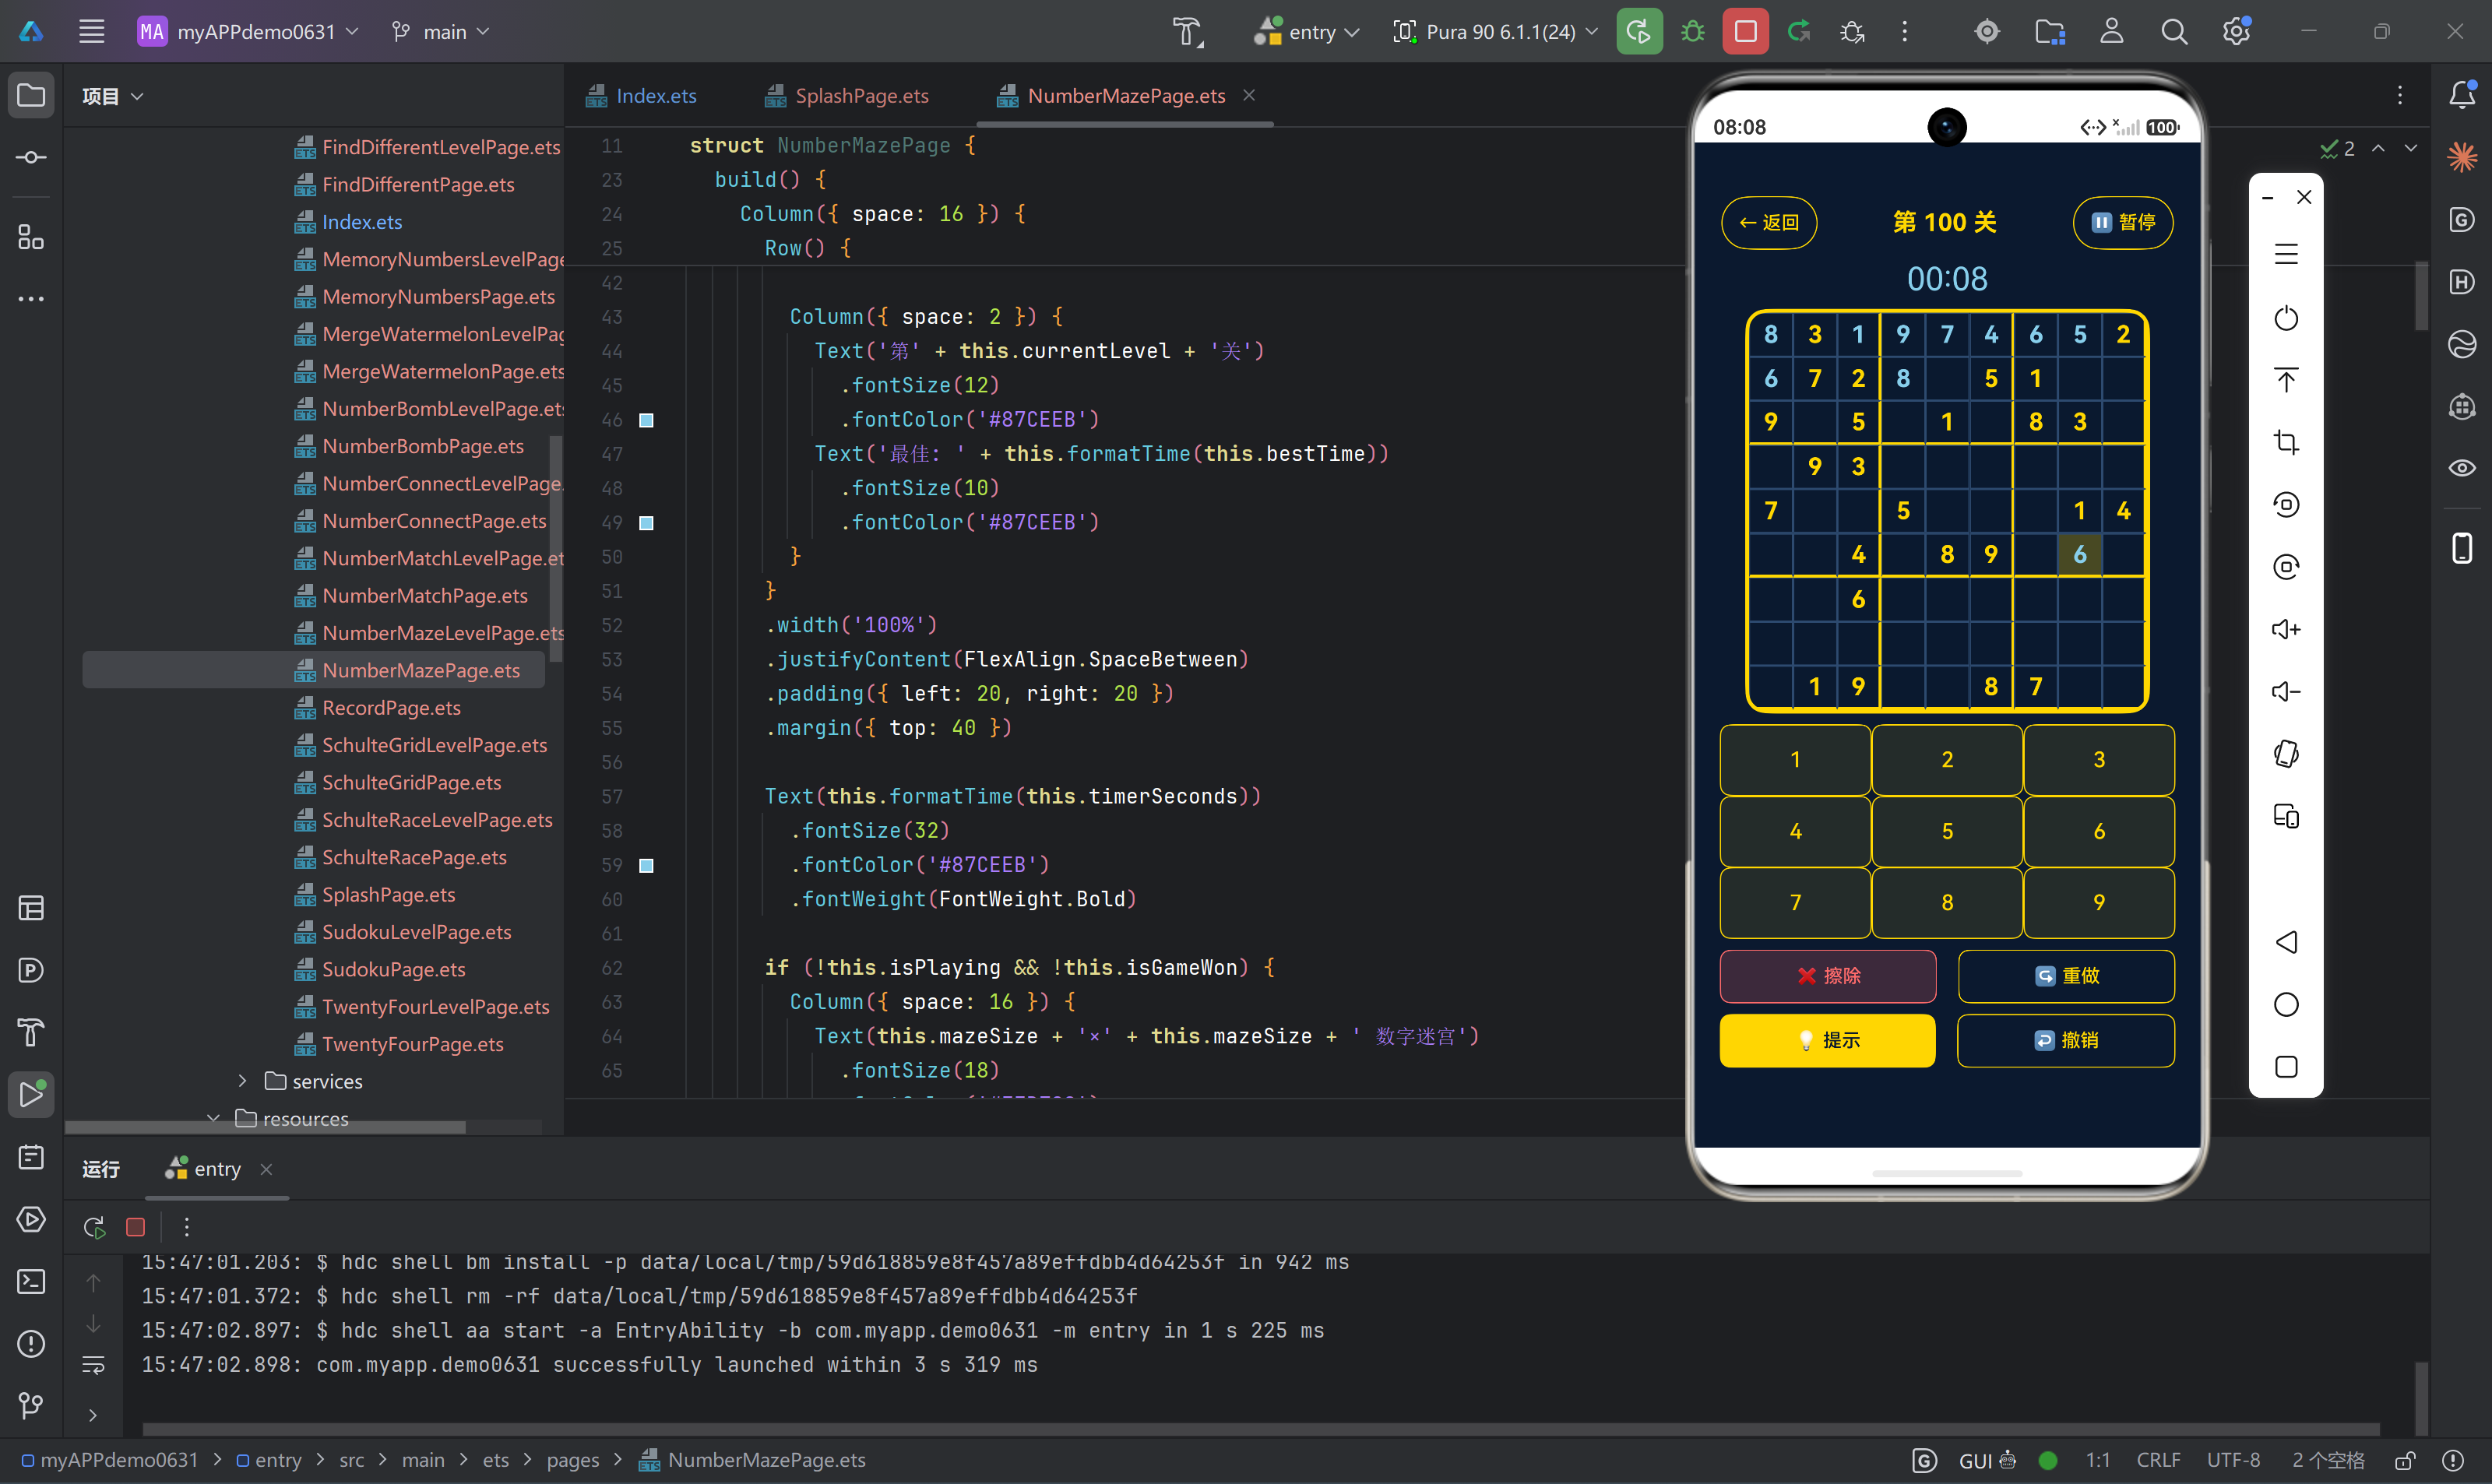This screenshot has height=1484, width=2492.
Task: Tap the 重做 redo button
Action: 2066,976
